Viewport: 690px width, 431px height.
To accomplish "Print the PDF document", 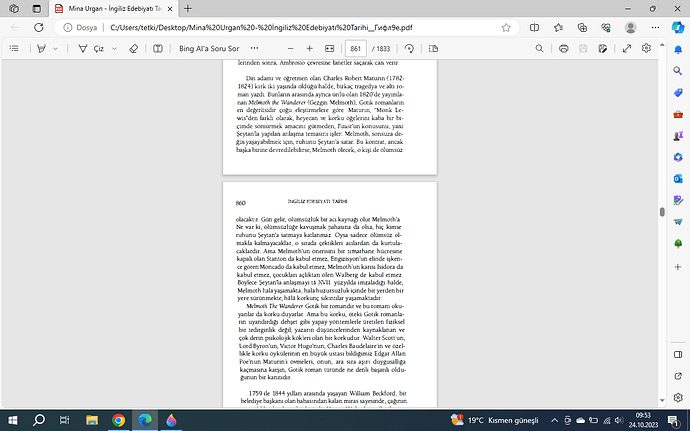I will pyautogui.click(x=564, y=48).
